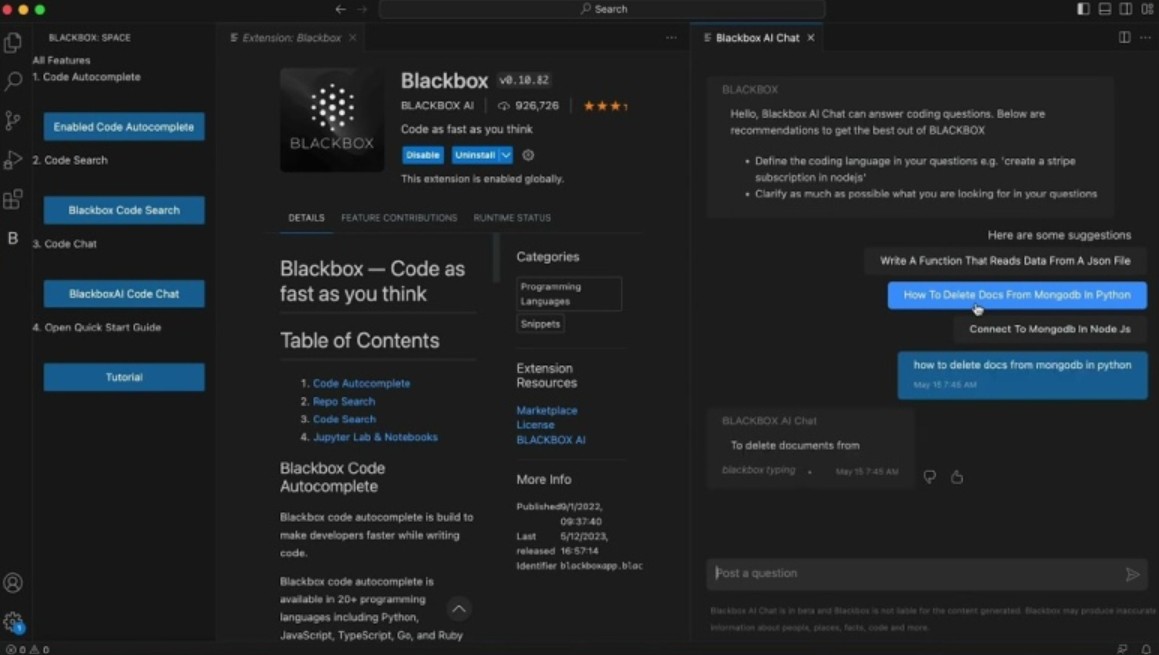Open the Marketplace resource link
Screen dimensions: 1159x655
pyautogui.click(x=546, y=410)
